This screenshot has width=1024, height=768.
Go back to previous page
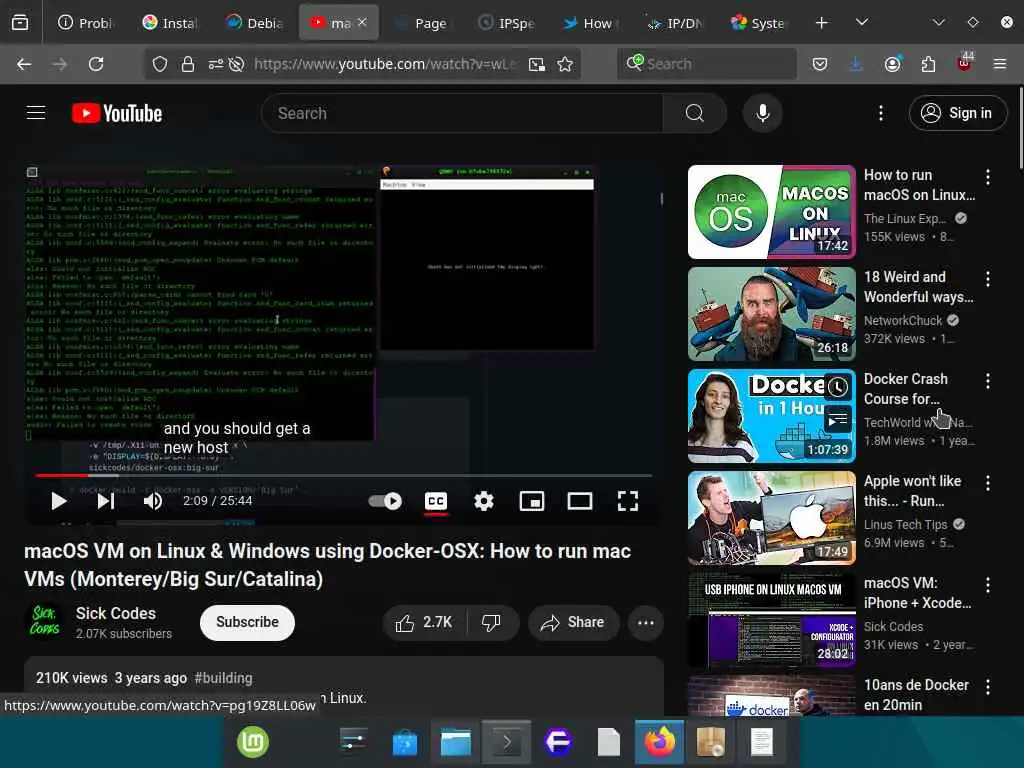(x=24, y=64)
